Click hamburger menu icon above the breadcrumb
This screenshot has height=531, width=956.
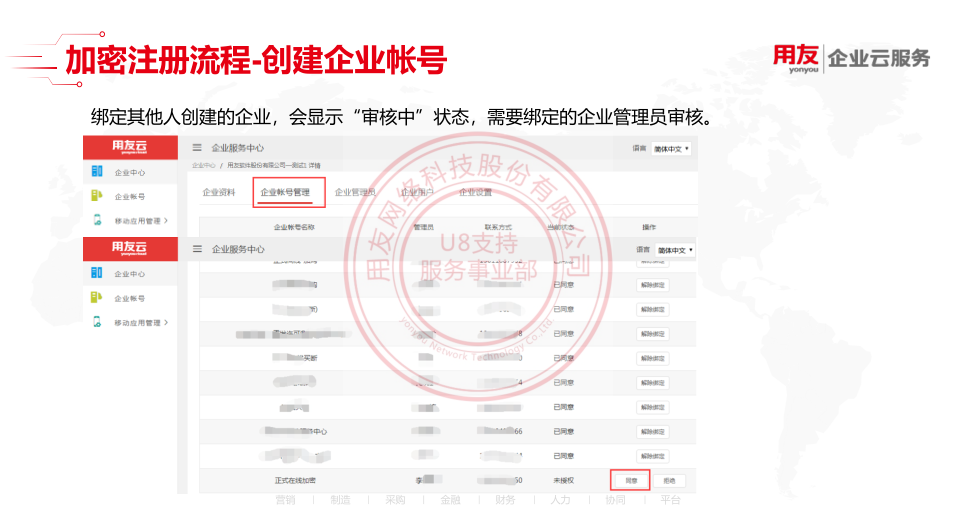[197, 148]
